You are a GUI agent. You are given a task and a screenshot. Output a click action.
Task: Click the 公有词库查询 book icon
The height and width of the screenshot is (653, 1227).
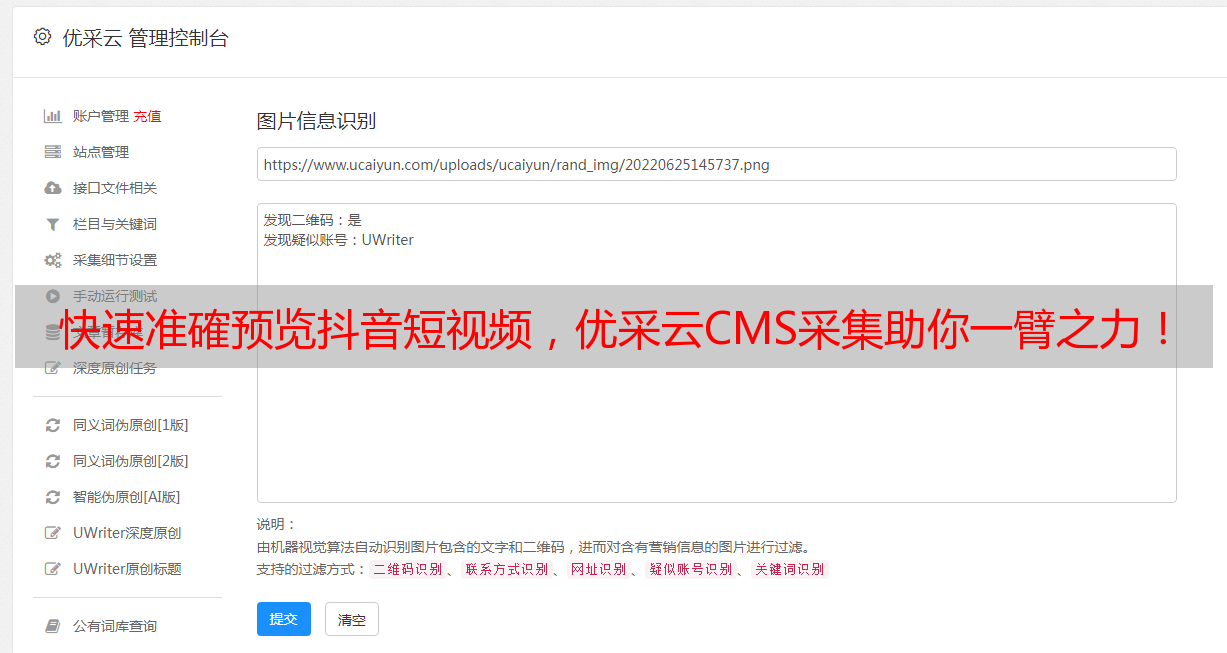(53, 626)
